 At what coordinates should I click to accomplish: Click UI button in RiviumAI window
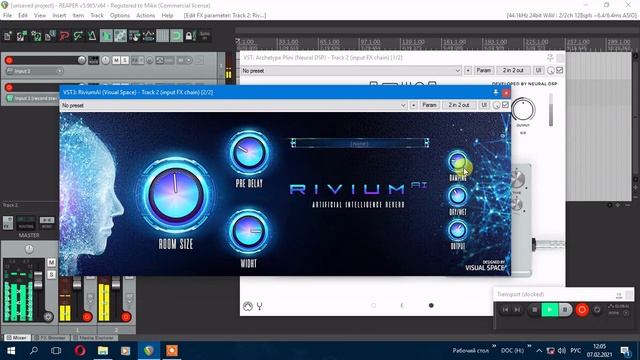484,105
